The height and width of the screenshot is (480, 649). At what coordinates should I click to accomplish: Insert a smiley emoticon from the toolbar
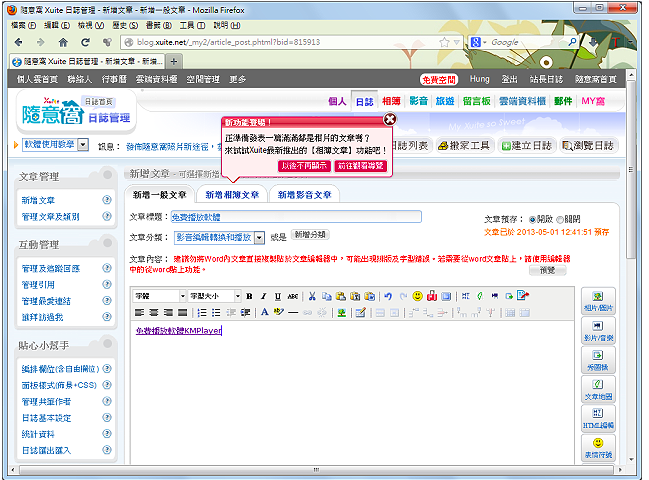point(418,296)
